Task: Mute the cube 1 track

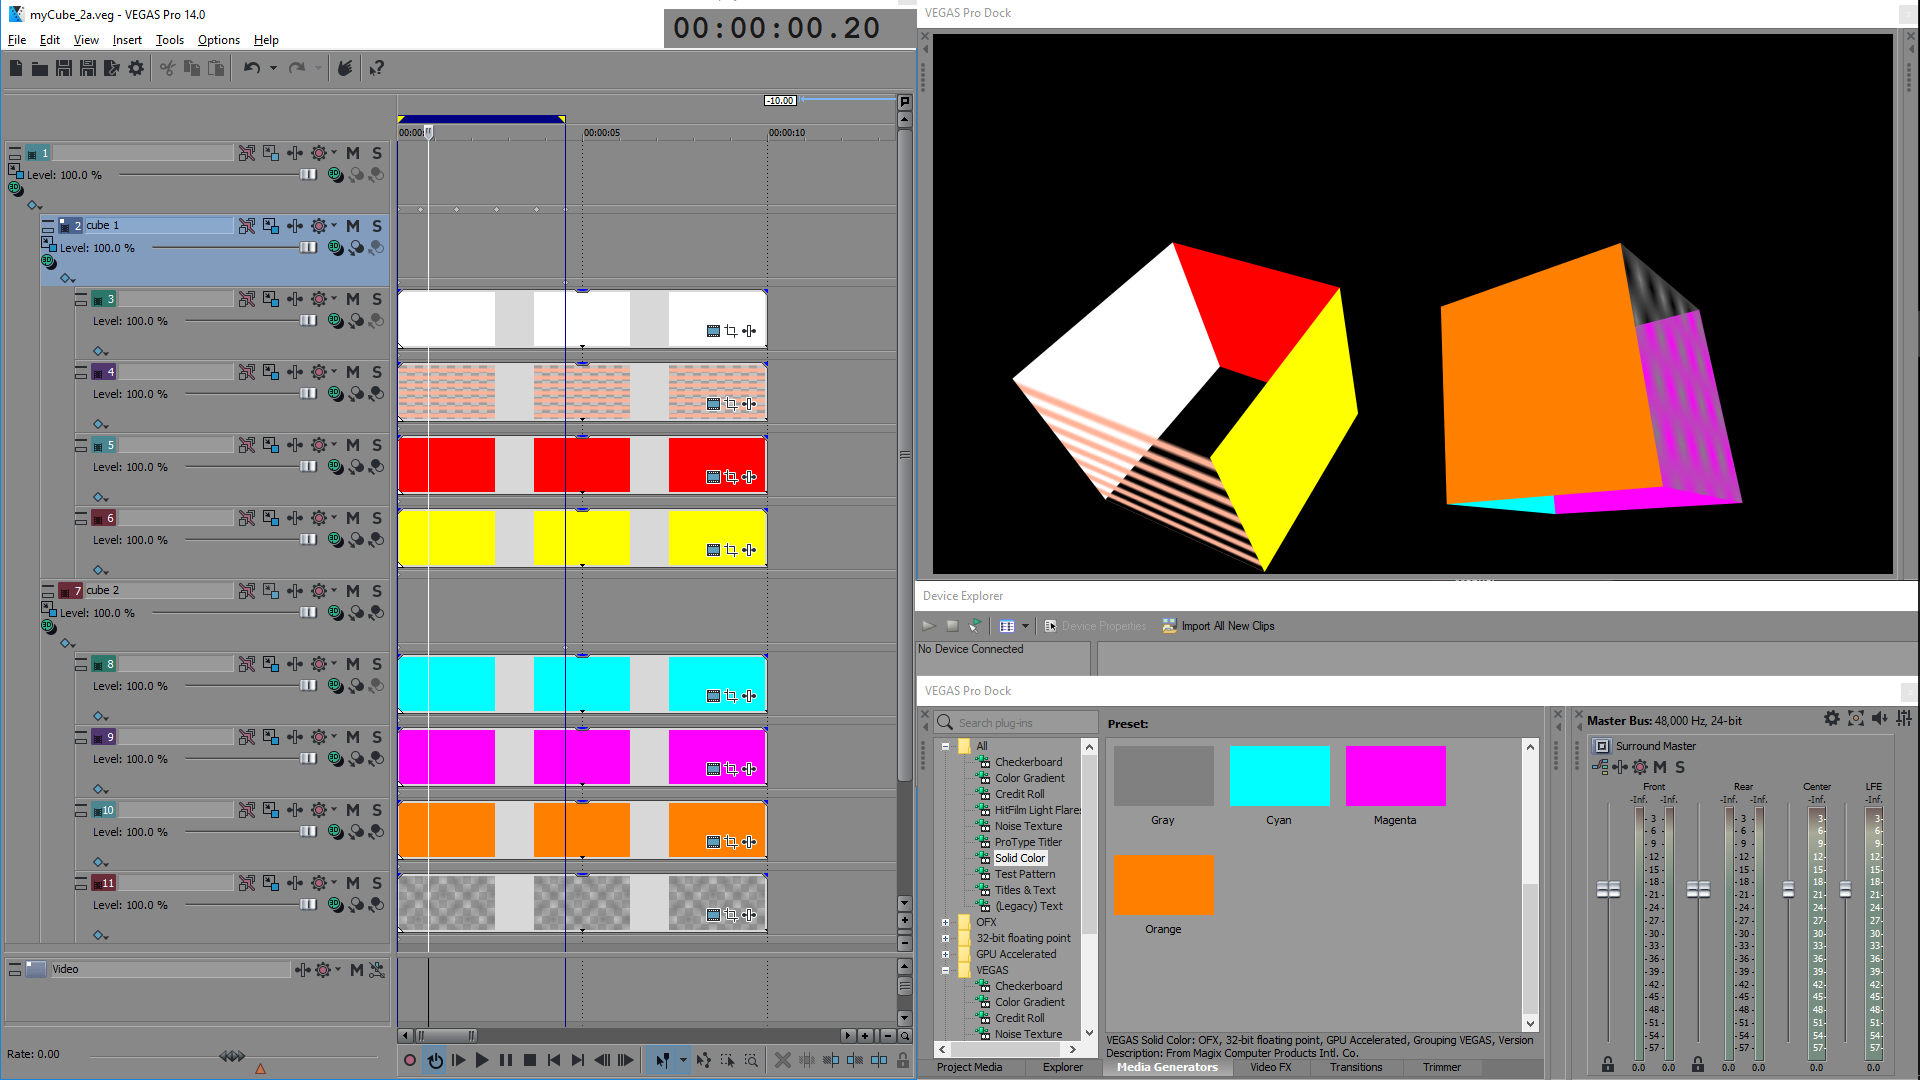Action: tap(353, 226)
